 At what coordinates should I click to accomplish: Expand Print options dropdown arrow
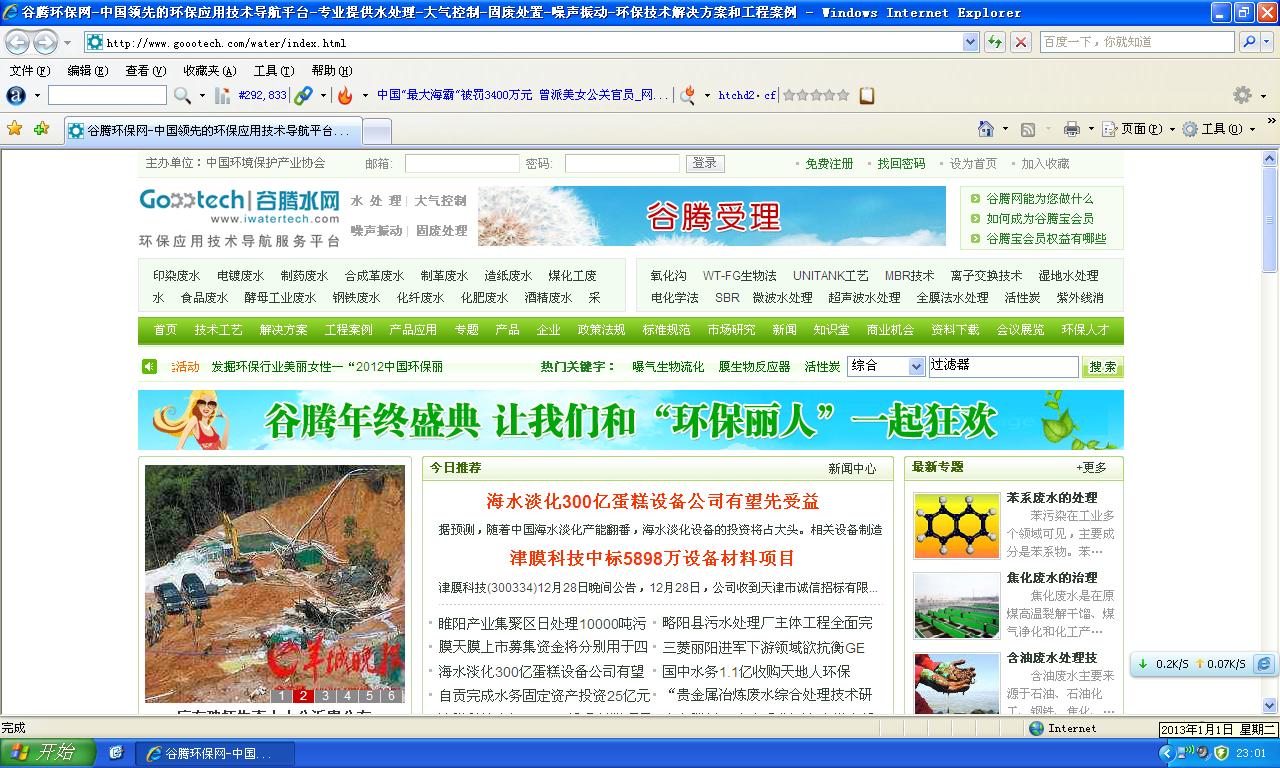coord(1090,129)
